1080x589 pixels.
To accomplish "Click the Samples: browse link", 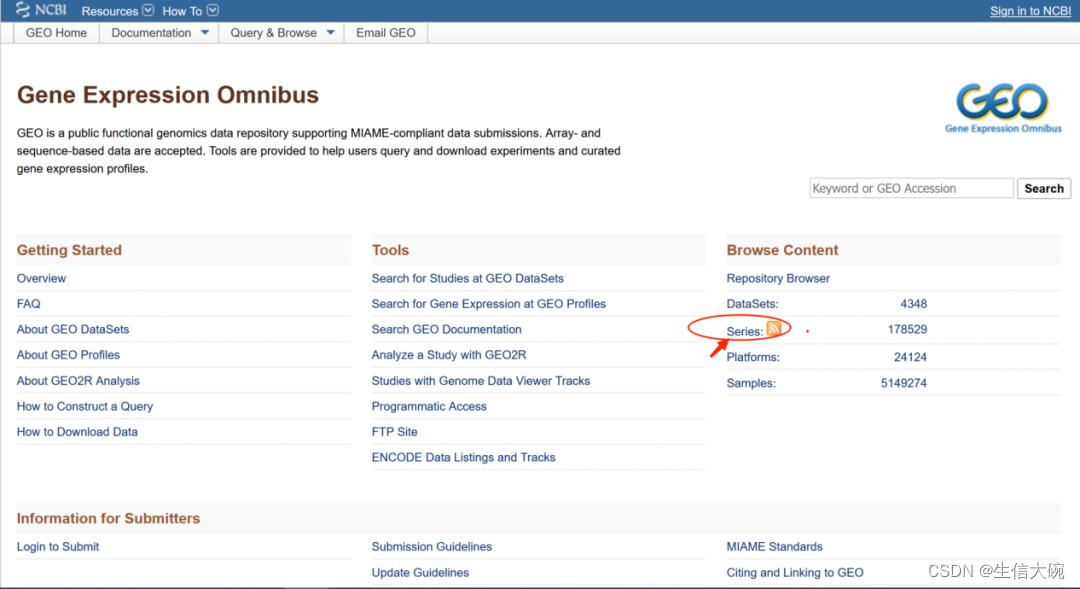I will [751, 383].
